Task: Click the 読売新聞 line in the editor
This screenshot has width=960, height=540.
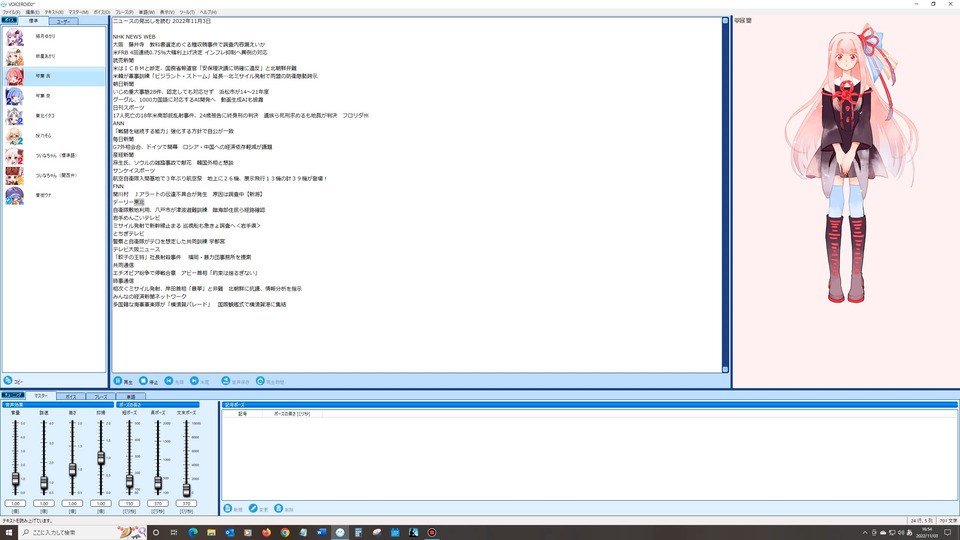Action: [x=123, y=61]
